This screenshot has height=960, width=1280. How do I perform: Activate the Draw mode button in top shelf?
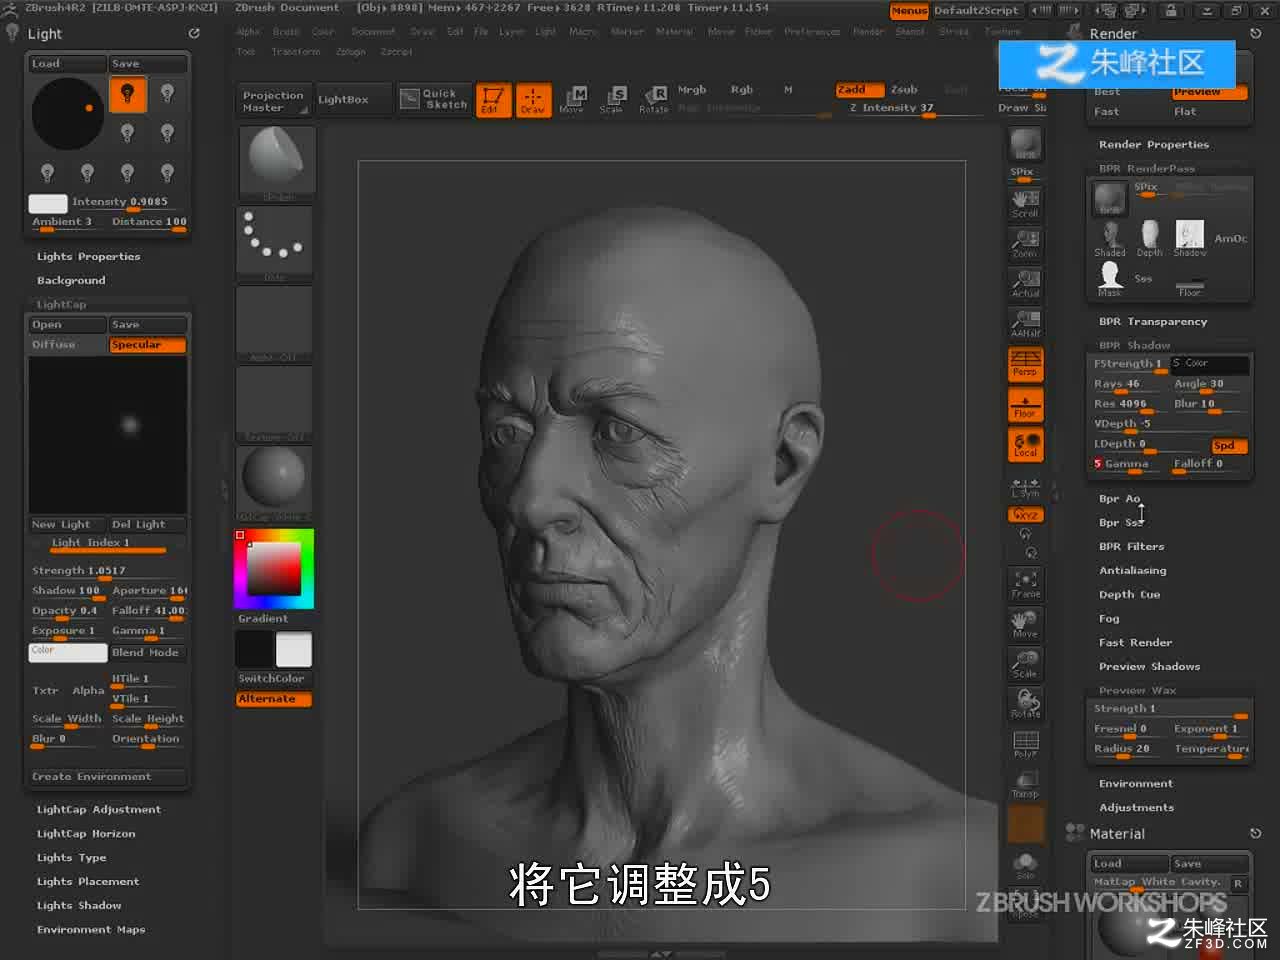(532, 100)
